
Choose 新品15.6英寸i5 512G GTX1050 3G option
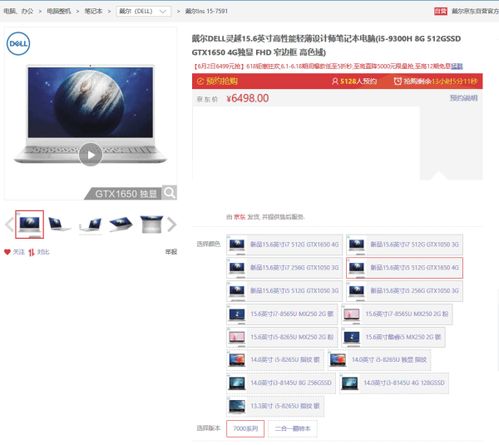284,291
